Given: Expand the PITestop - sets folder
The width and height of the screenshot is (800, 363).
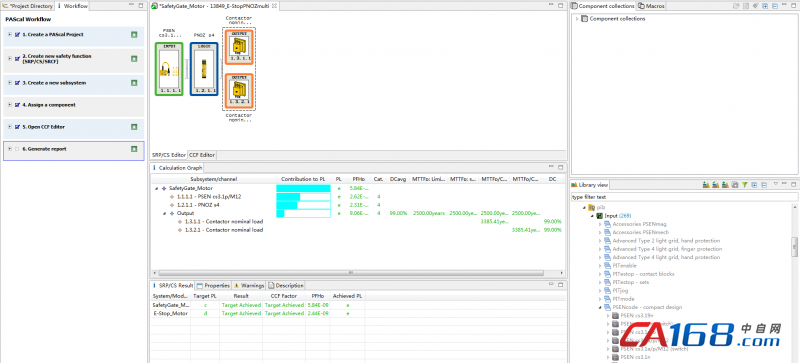Looking at the screenshot, I should click(x=600, y=282).
